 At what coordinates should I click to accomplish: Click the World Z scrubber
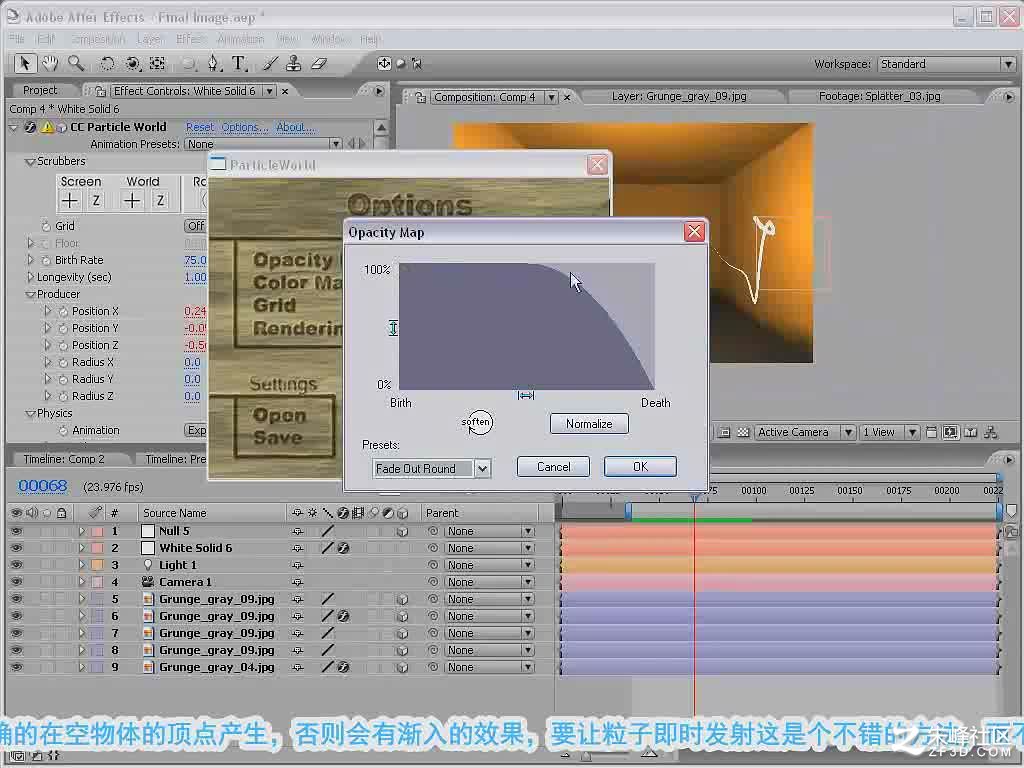160,200
